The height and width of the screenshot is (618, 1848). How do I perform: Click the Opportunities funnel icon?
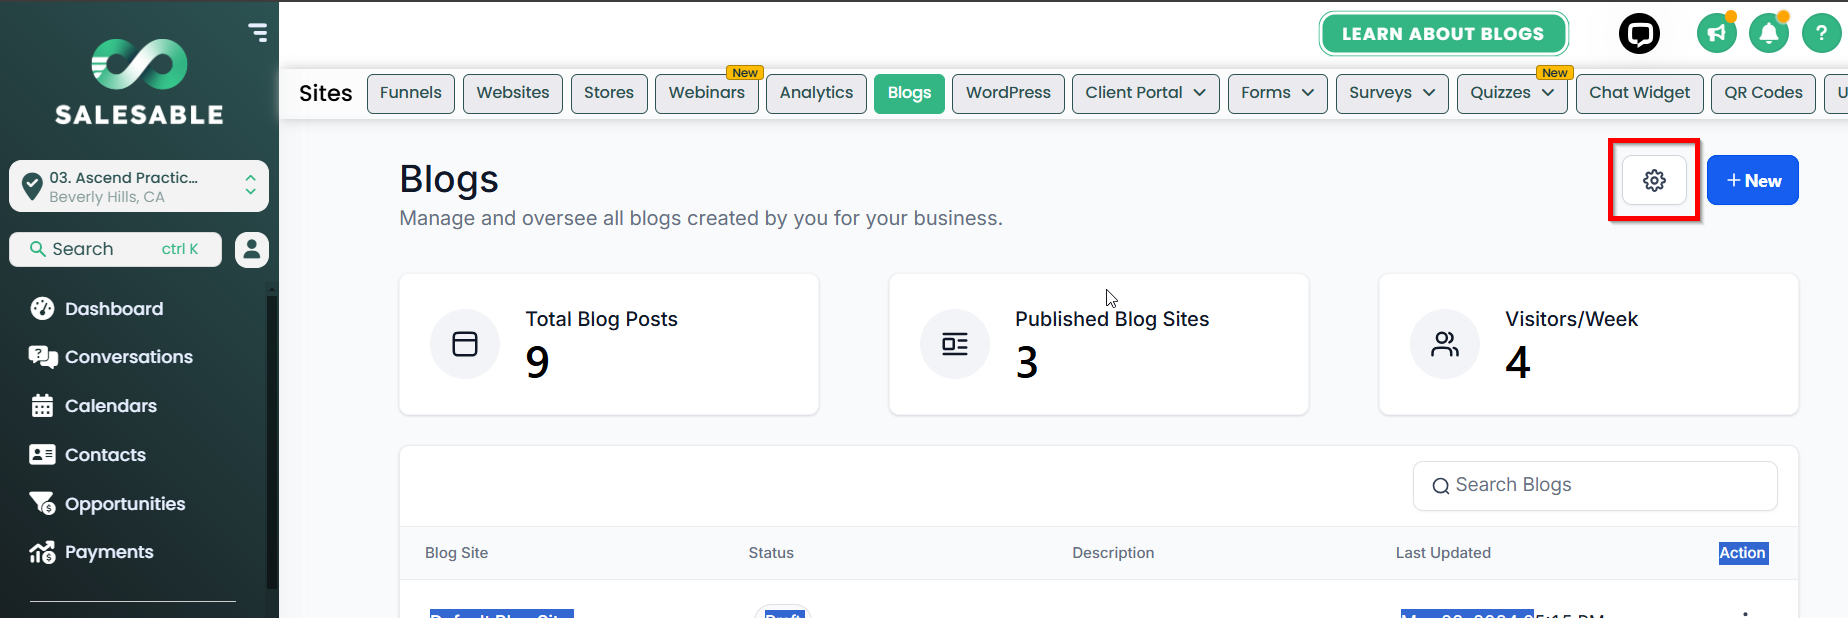(x=42, y=503)
